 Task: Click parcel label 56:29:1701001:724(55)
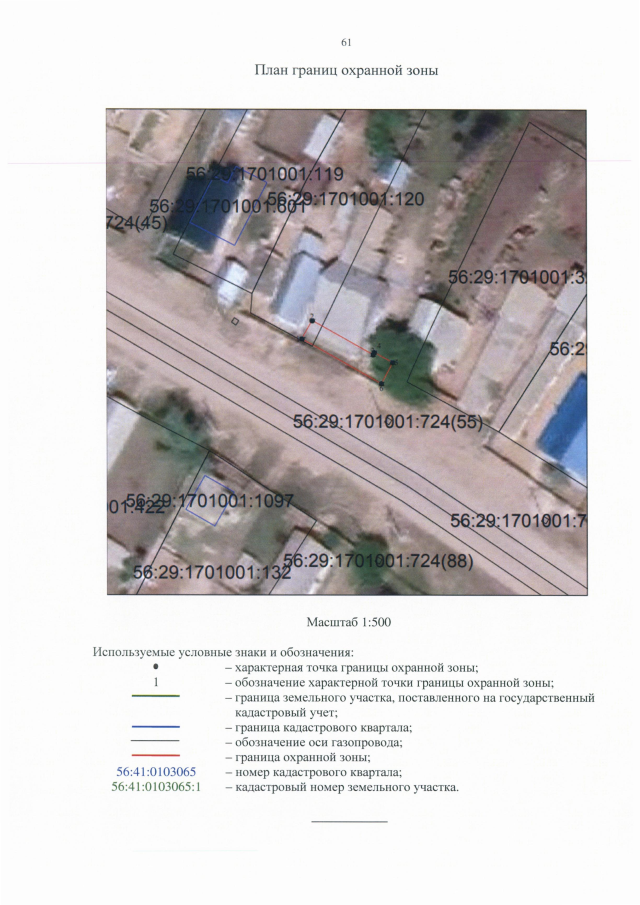coord(387,421)
